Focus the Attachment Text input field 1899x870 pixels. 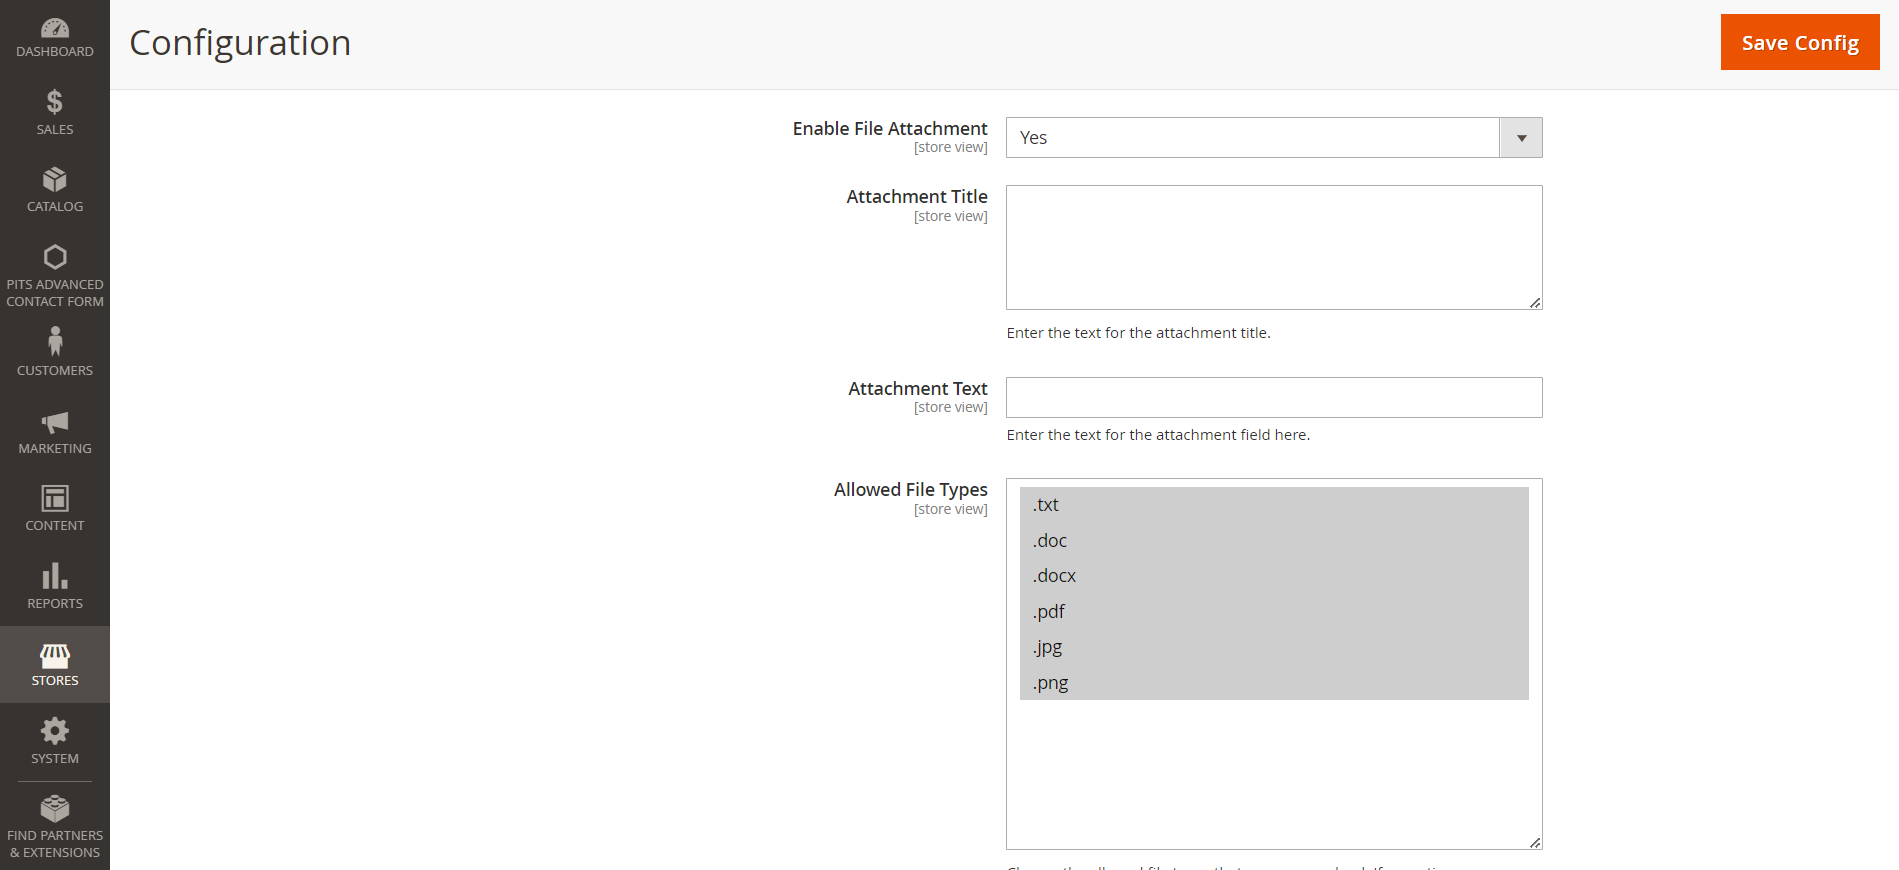coord(1273,397)
